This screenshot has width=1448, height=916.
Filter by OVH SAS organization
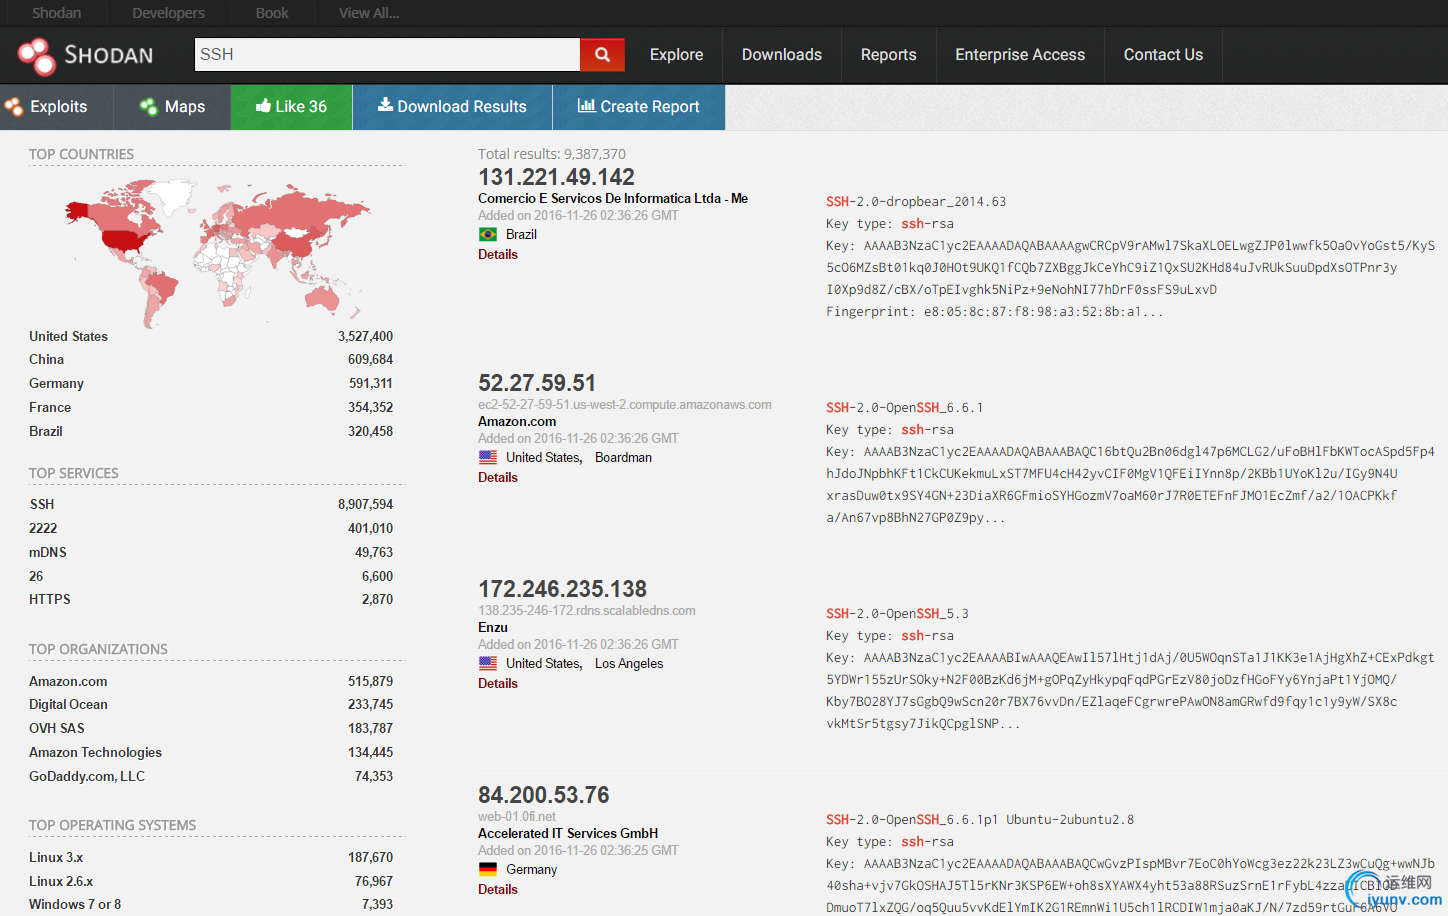pyautogui.click(x=57, y=728)
